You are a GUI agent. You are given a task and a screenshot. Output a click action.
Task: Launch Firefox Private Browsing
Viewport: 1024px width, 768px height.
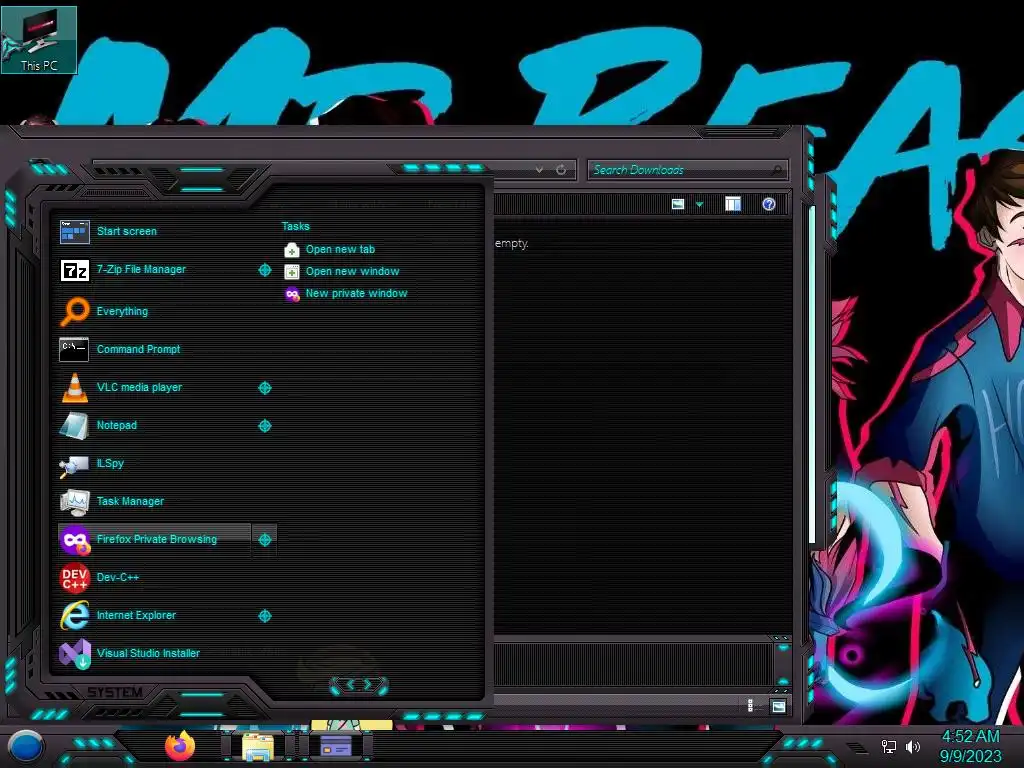(154, 539)
